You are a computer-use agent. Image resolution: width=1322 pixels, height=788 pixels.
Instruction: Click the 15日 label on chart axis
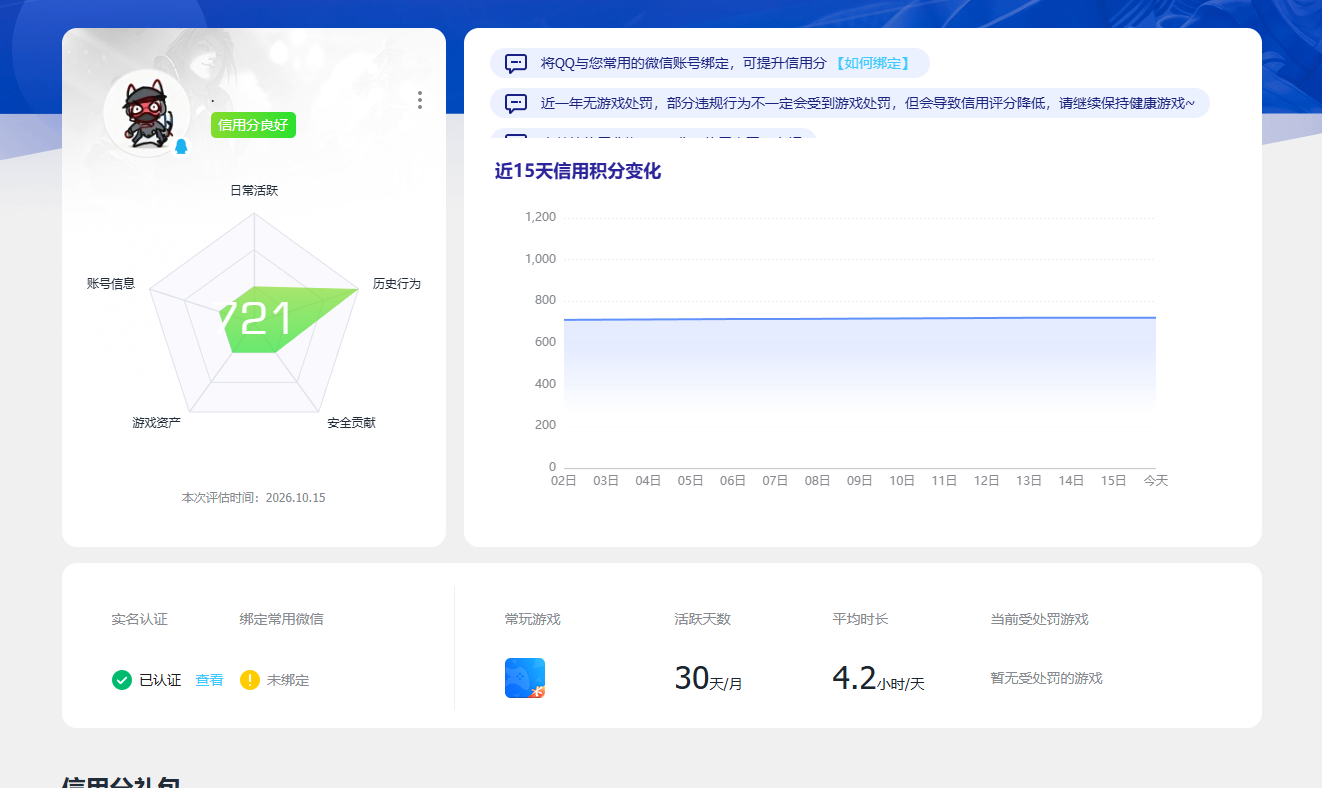(x=1114, y=481)
